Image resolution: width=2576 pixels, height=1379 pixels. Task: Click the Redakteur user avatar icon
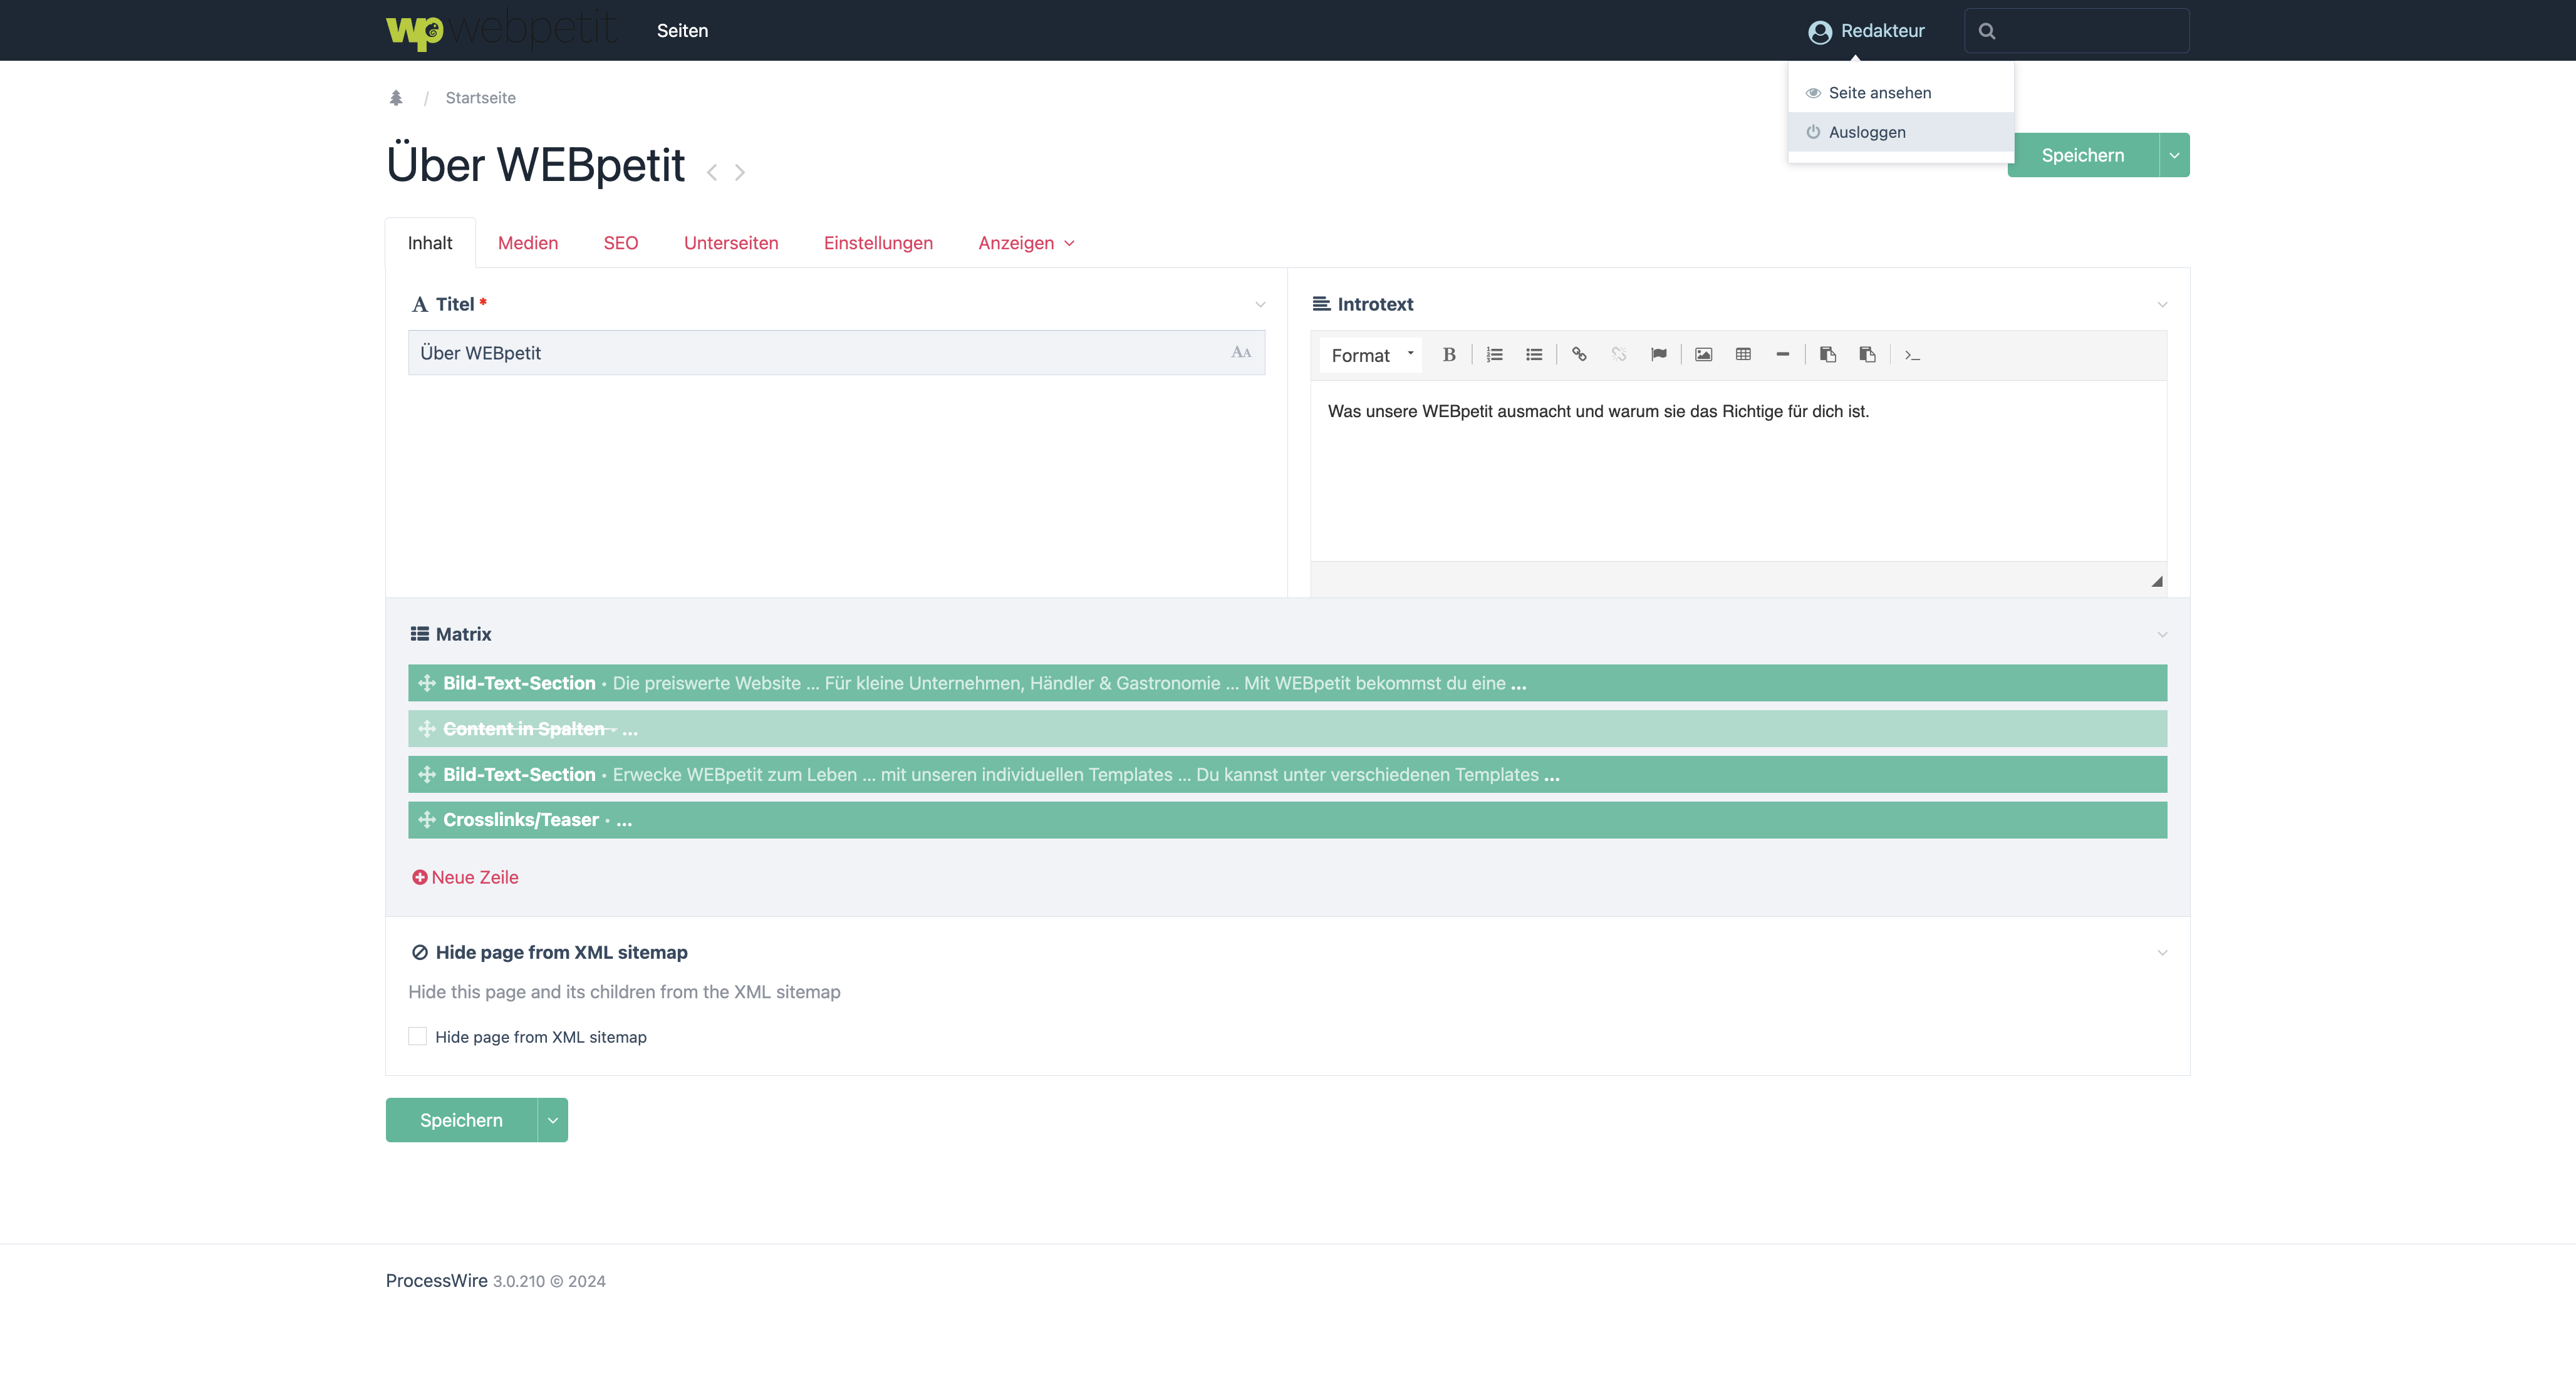click(1820, 31)
